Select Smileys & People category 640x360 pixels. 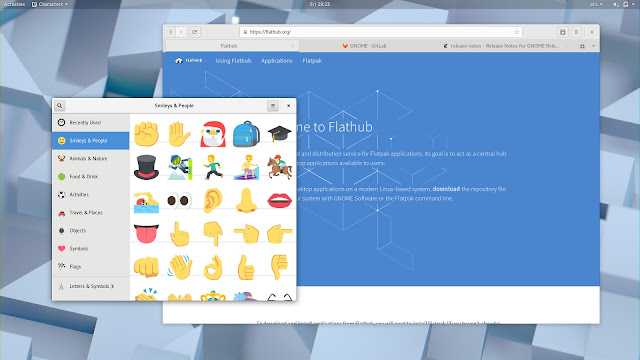[x=91, y=140]
